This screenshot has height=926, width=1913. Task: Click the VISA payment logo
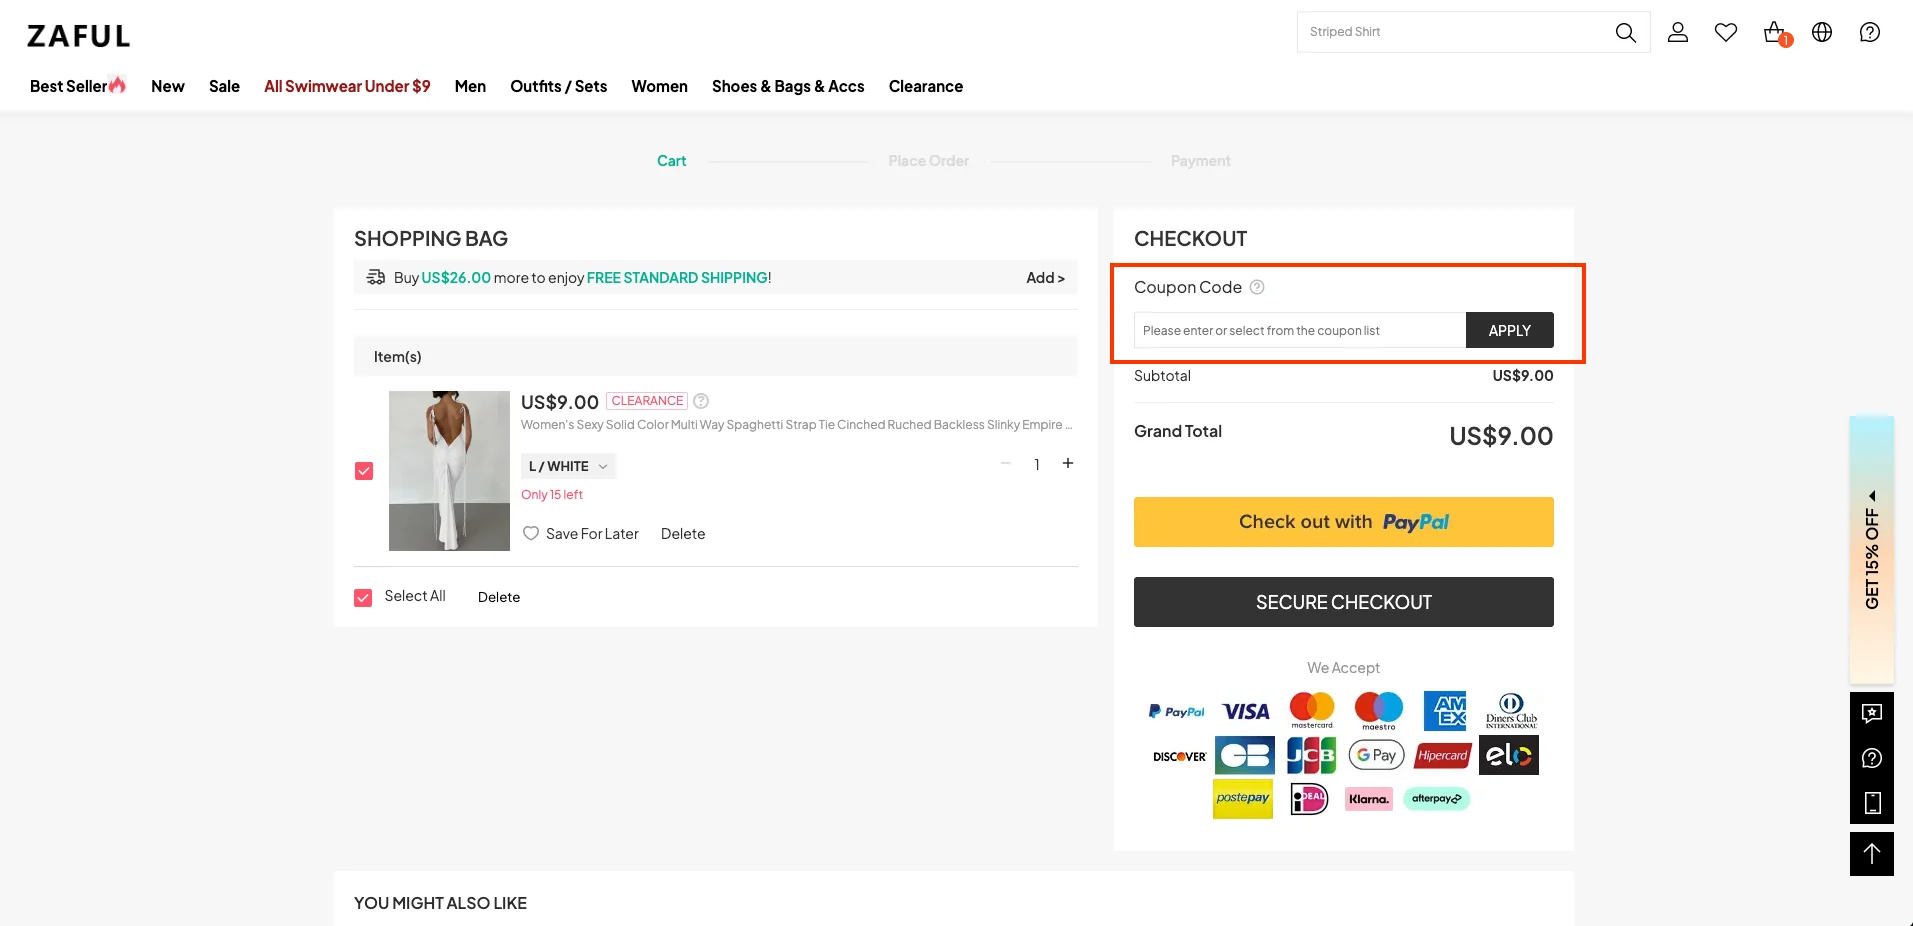point(1246,711)
